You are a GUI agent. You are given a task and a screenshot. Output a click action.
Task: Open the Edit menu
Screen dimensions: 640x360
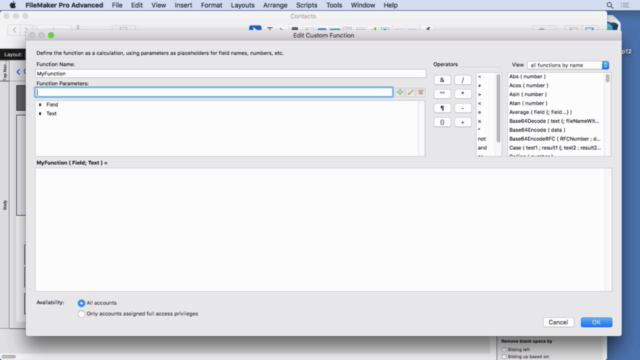point(137,5)
